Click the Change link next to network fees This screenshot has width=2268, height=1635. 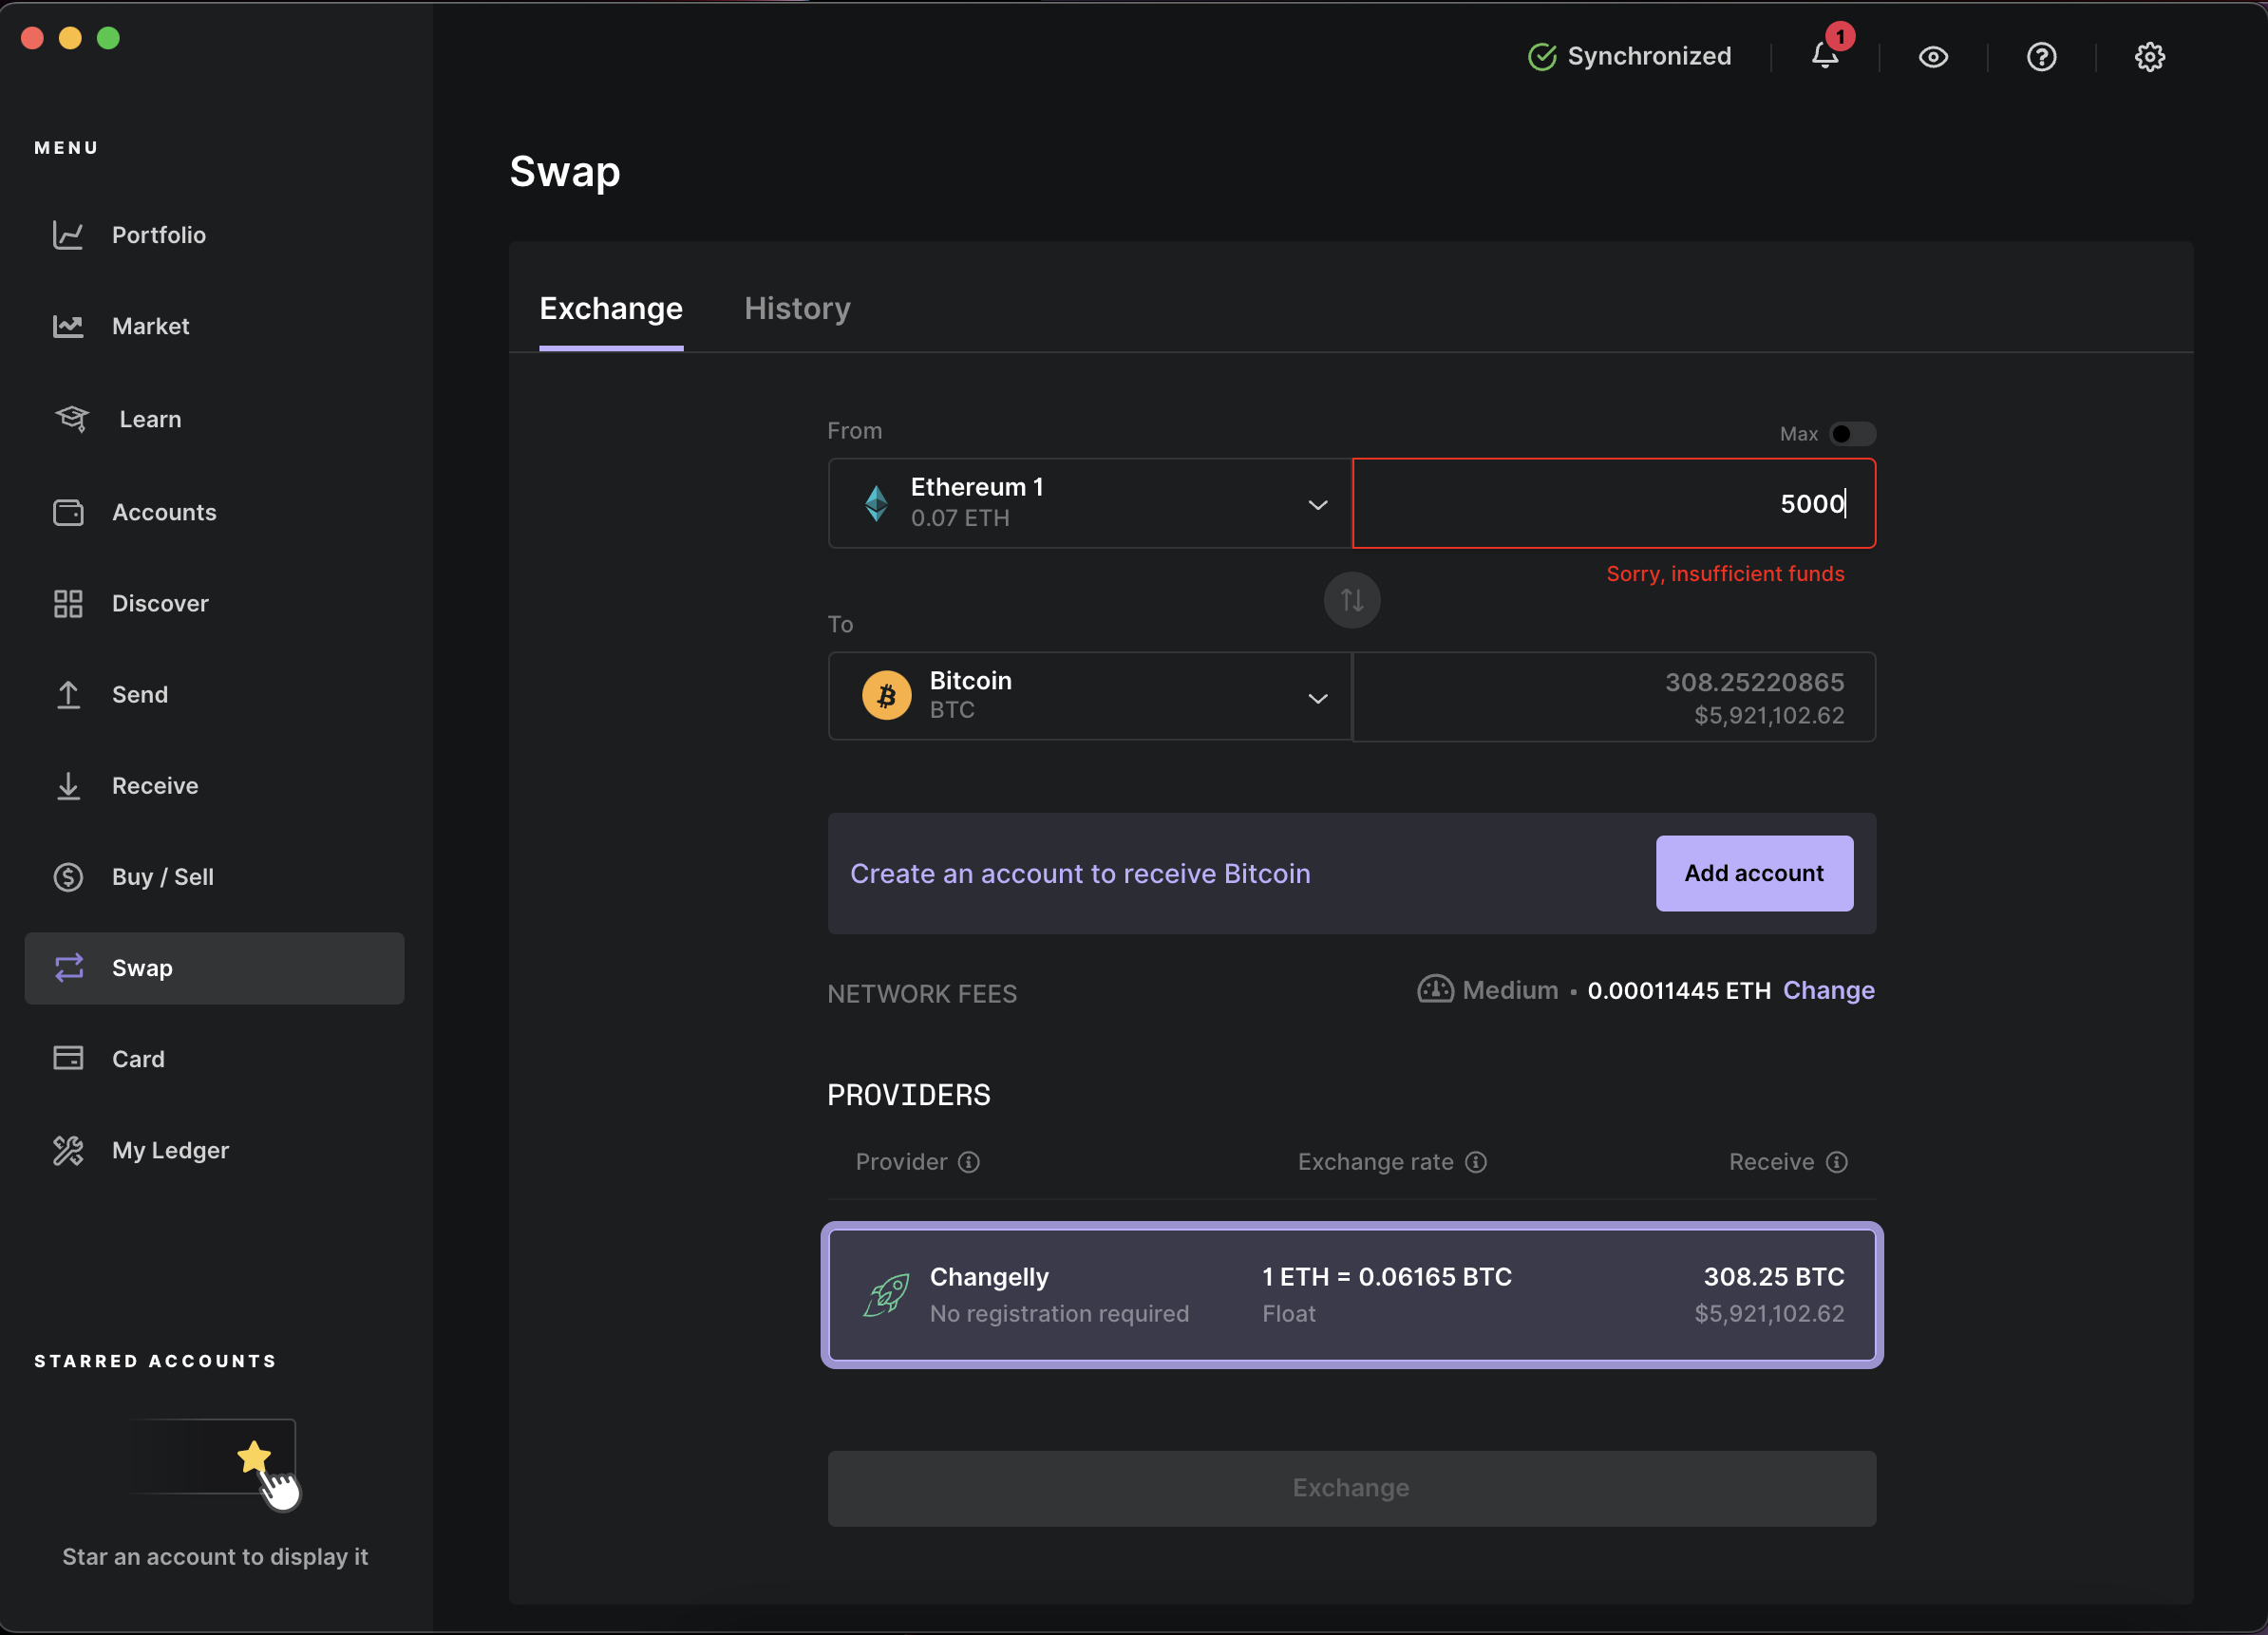pyautogui.click(x=1829, y=990)
